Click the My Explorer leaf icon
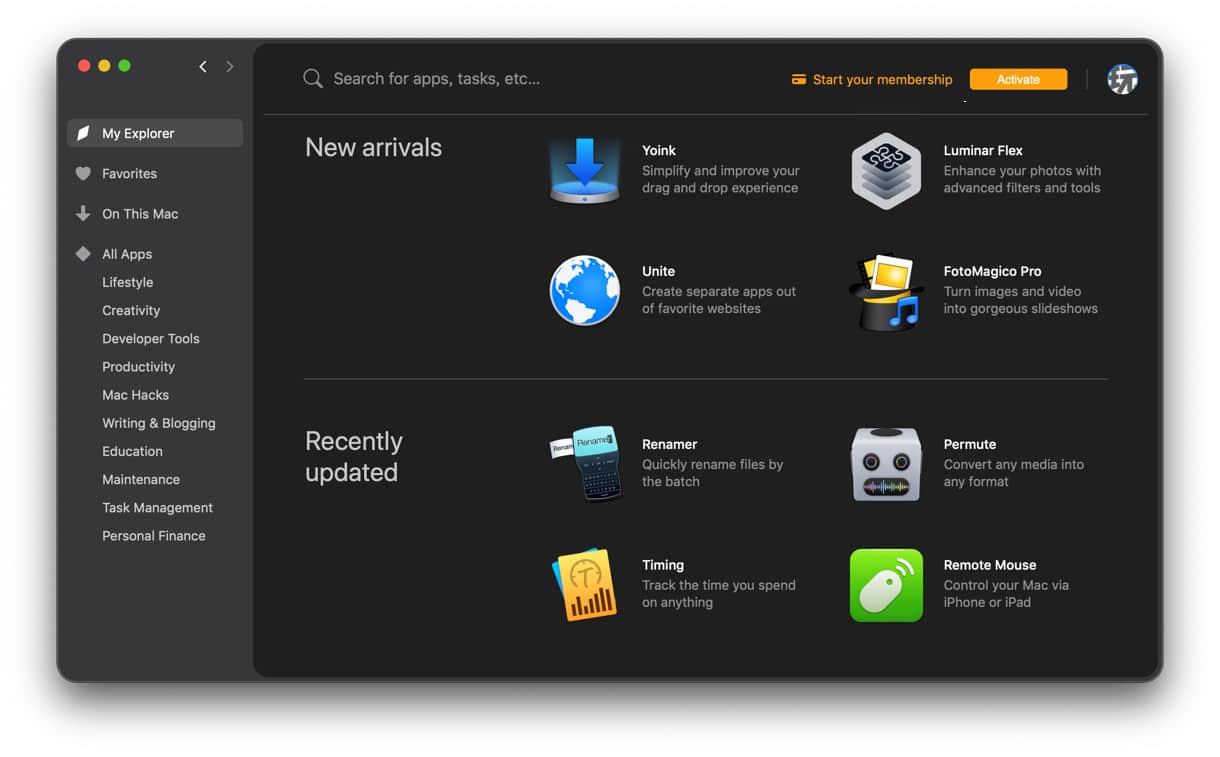Viewport: 1220px width, 757px height. click(84, 133)
